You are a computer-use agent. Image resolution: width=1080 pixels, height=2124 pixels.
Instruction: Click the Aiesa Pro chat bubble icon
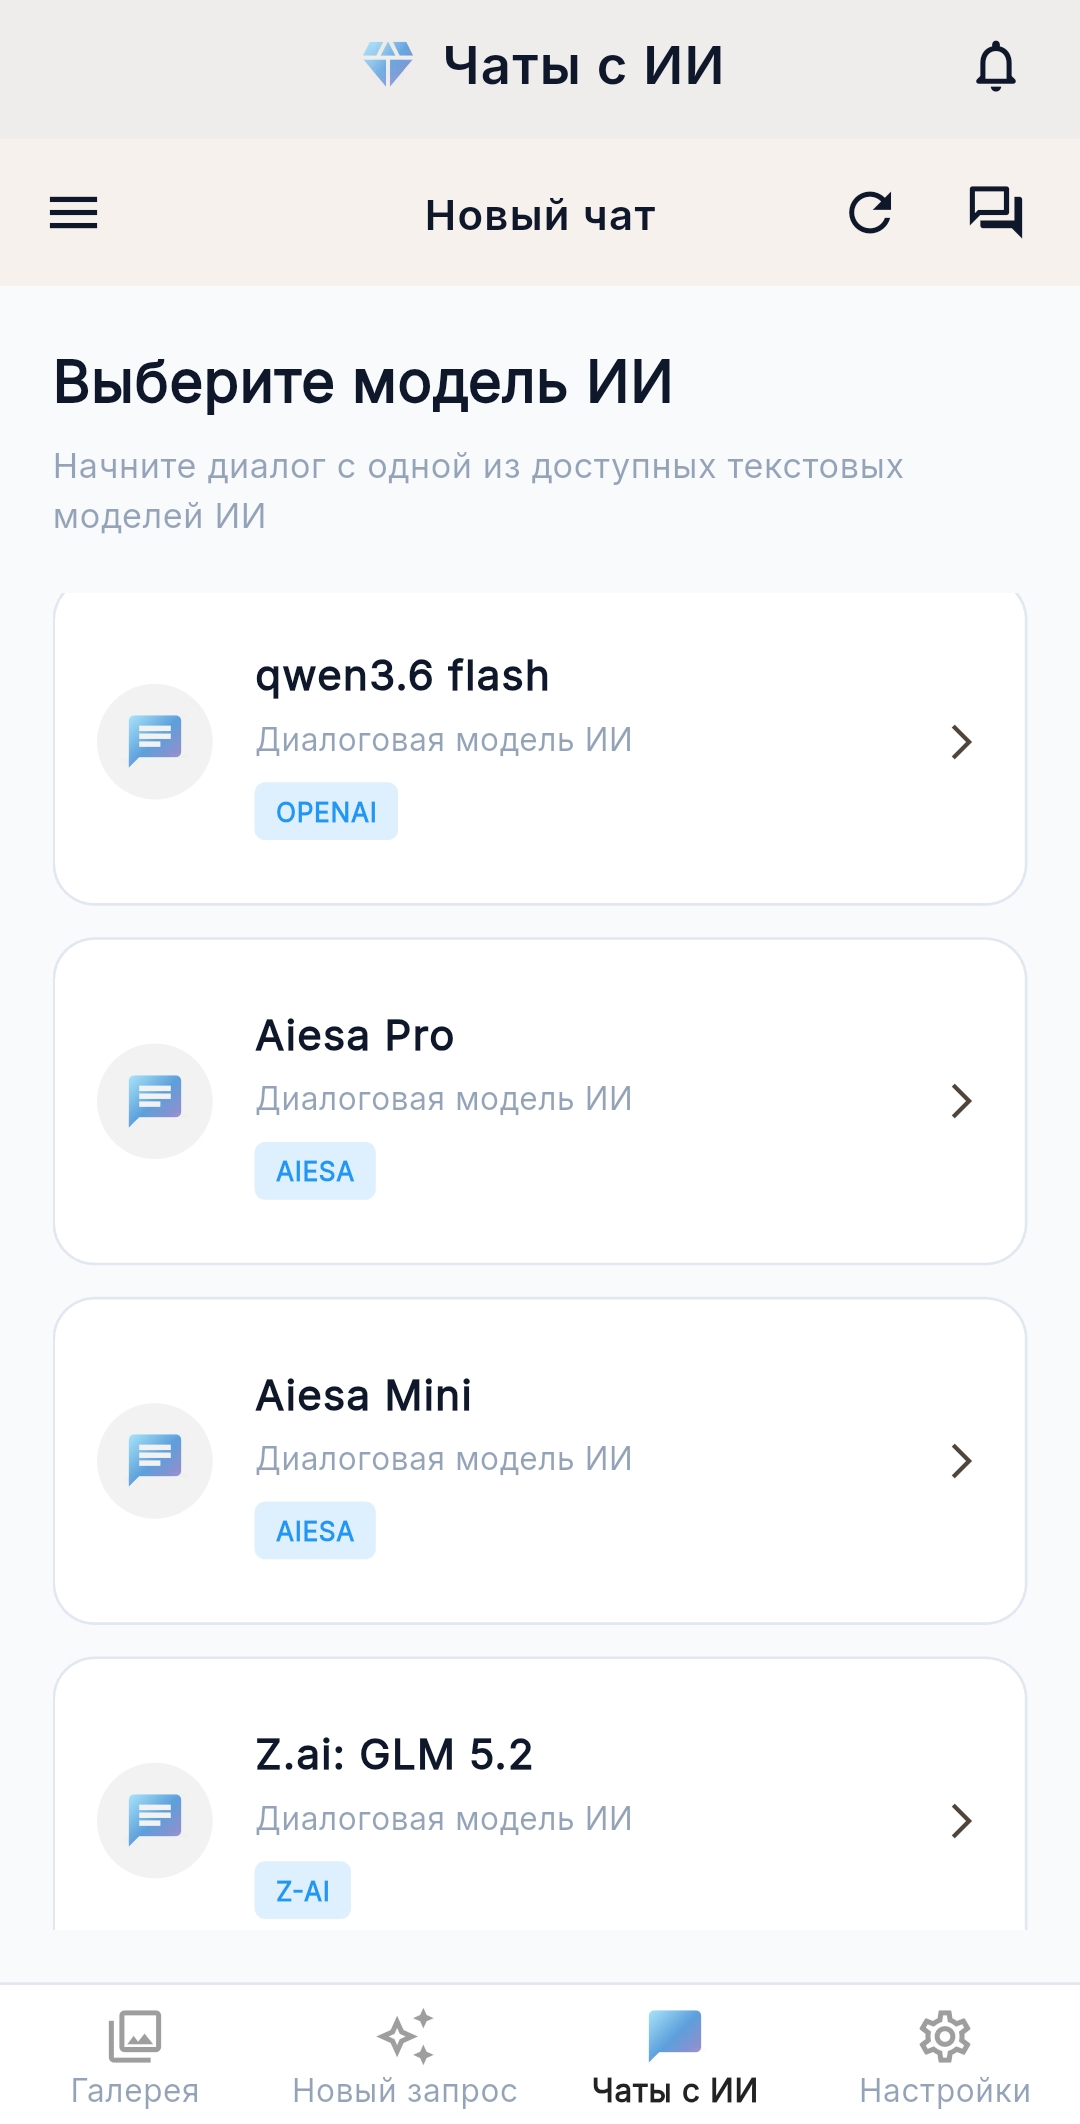pyautogui.click(x=155, y=1101)
